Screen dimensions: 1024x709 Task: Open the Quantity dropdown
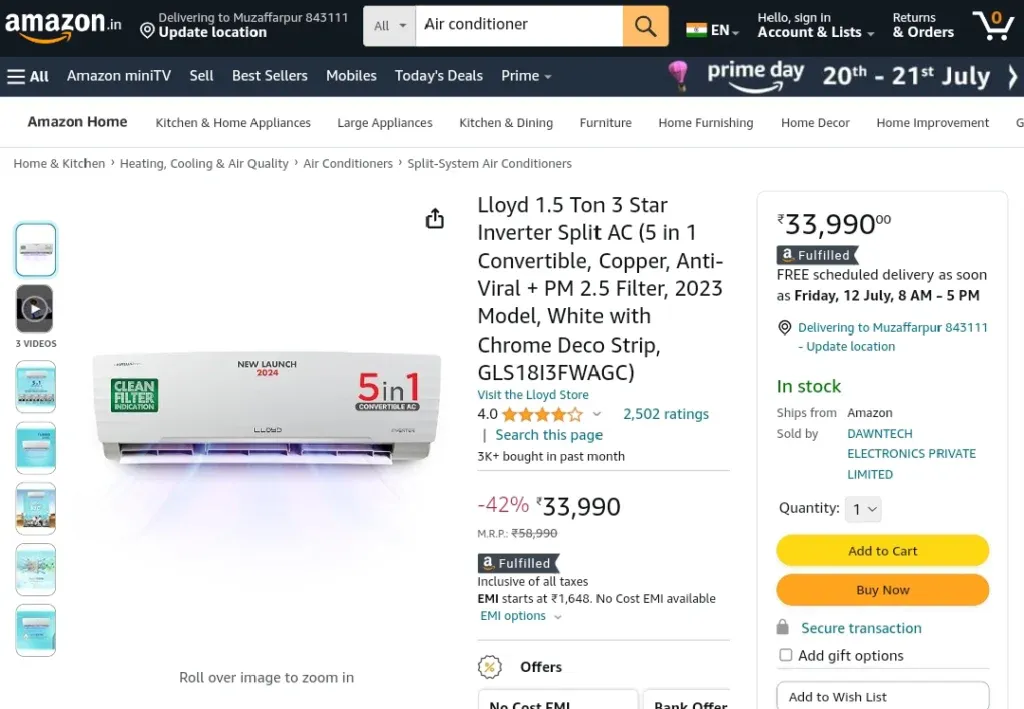click(863, 509)
